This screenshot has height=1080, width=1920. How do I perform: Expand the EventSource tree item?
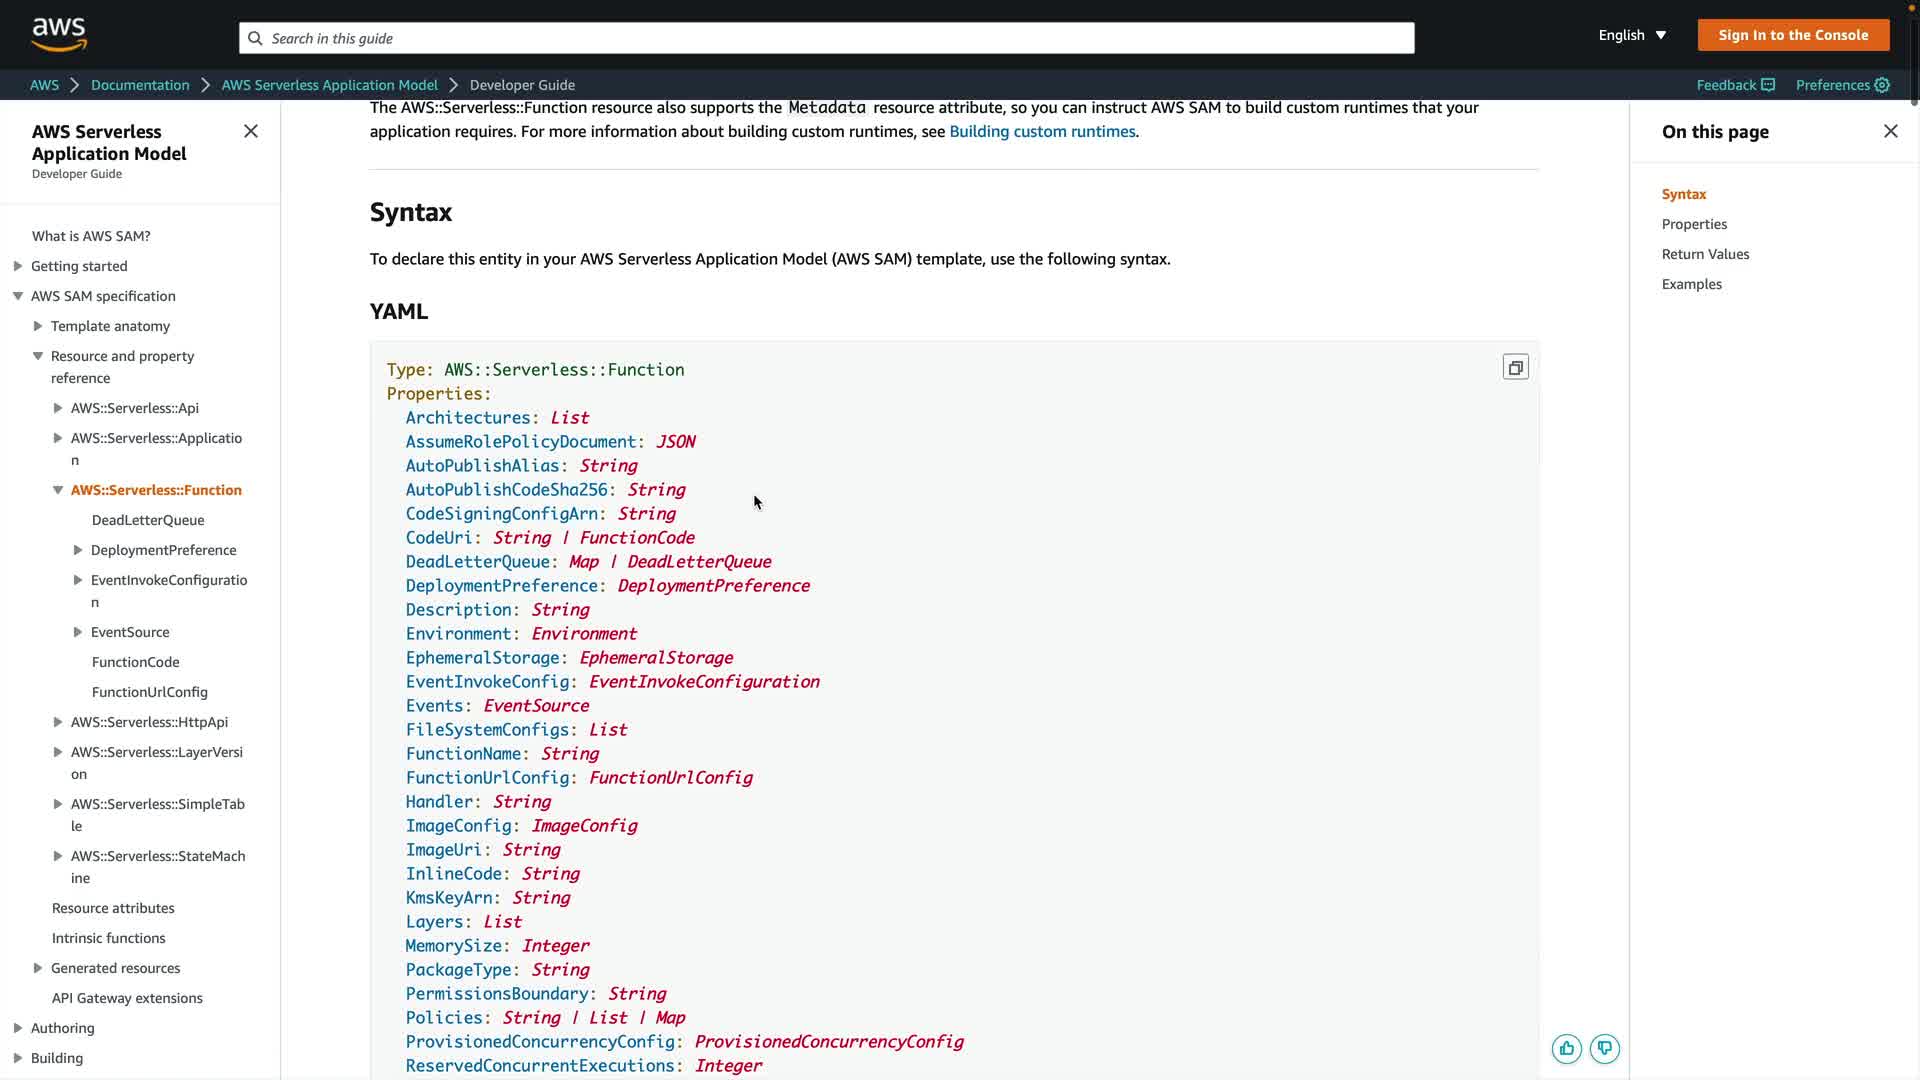(x=78, y=632)
